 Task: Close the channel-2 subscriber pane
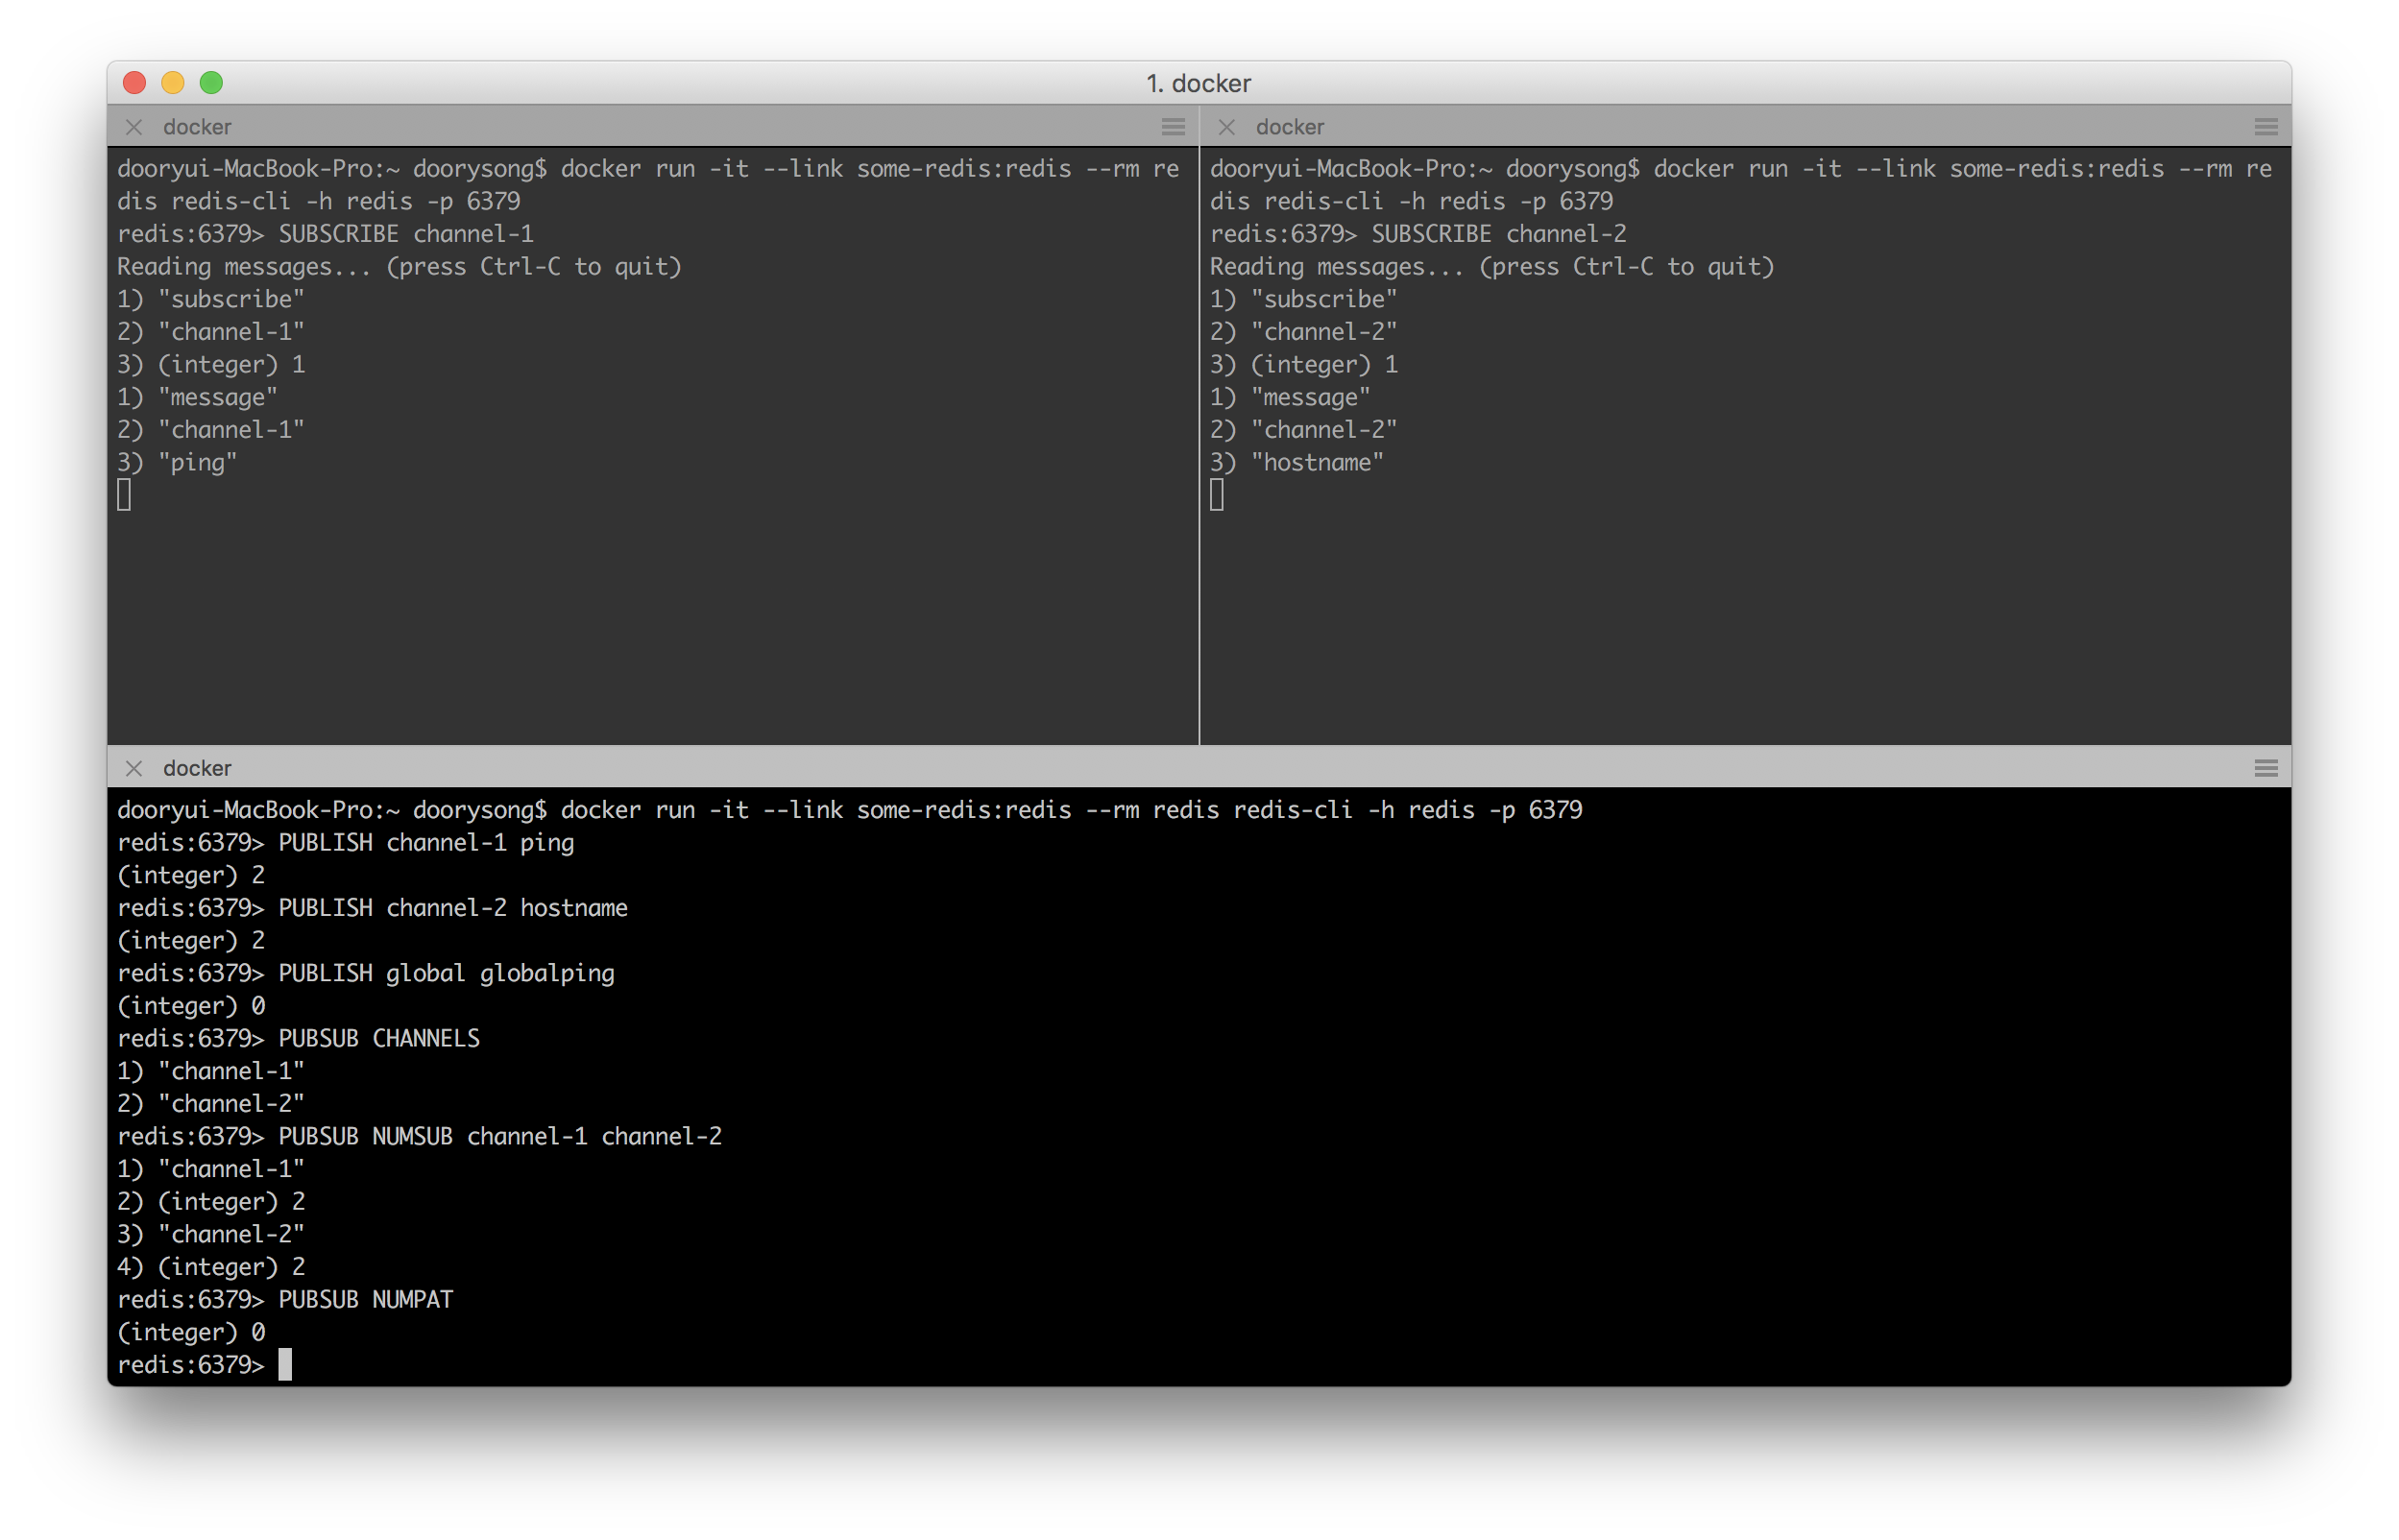[x=1226, y=127]
